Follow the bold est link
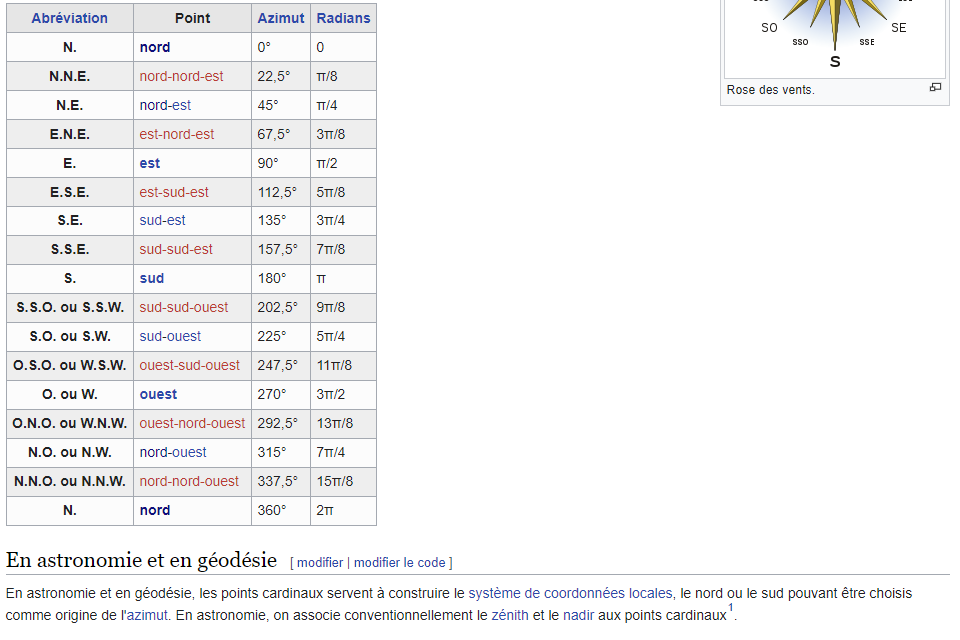 149,163
